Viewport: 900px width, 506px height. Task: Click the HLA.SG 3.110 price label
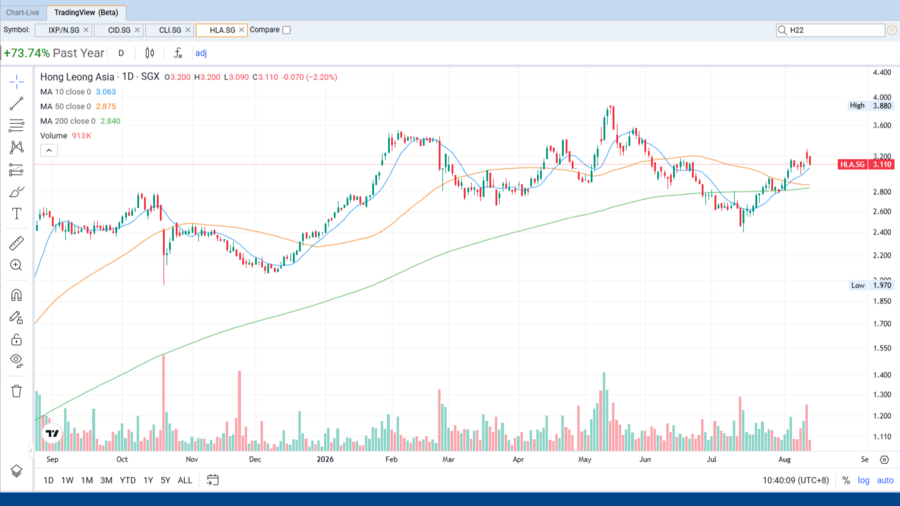(866, 165)
